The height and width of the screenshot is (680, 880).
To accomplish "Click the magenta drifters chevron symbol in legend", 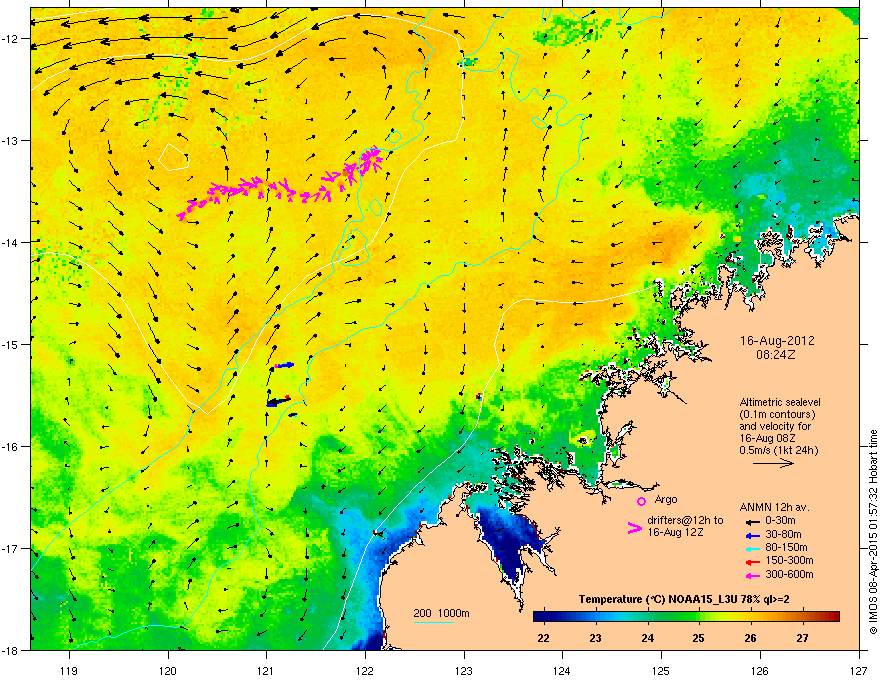I will (635, 528).
